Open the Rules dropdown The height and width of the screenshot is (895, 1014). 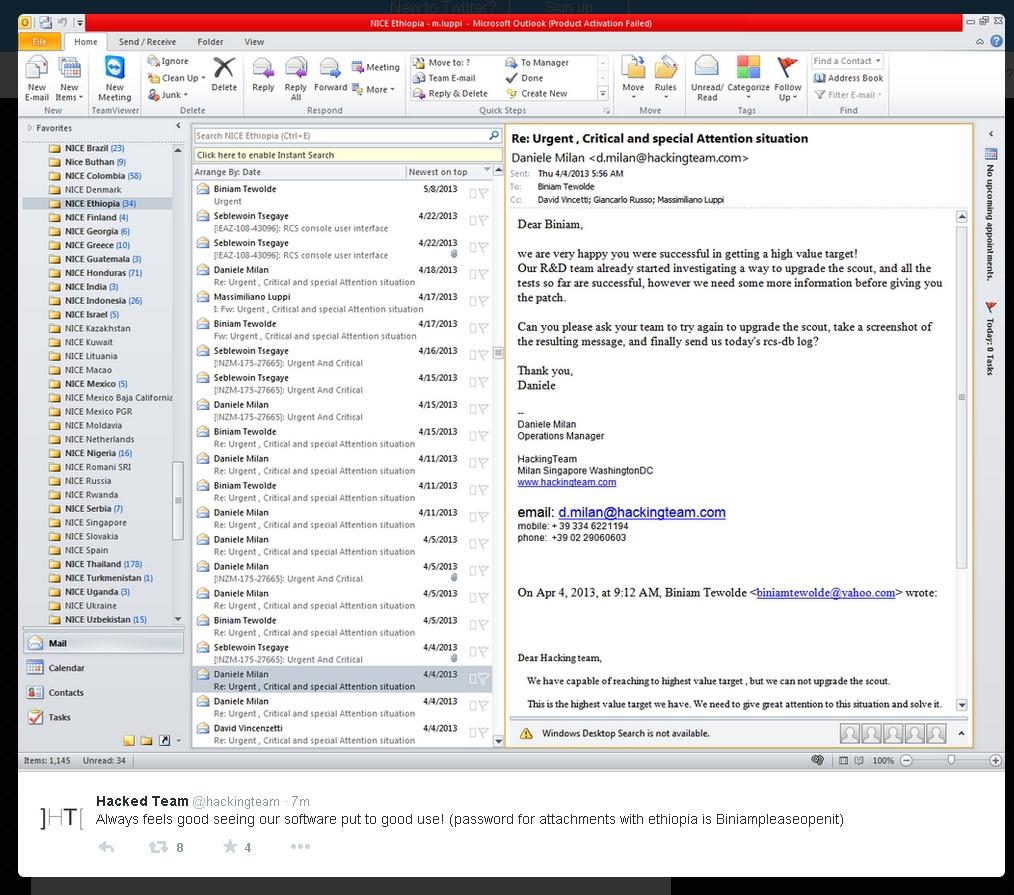(665, 78)
